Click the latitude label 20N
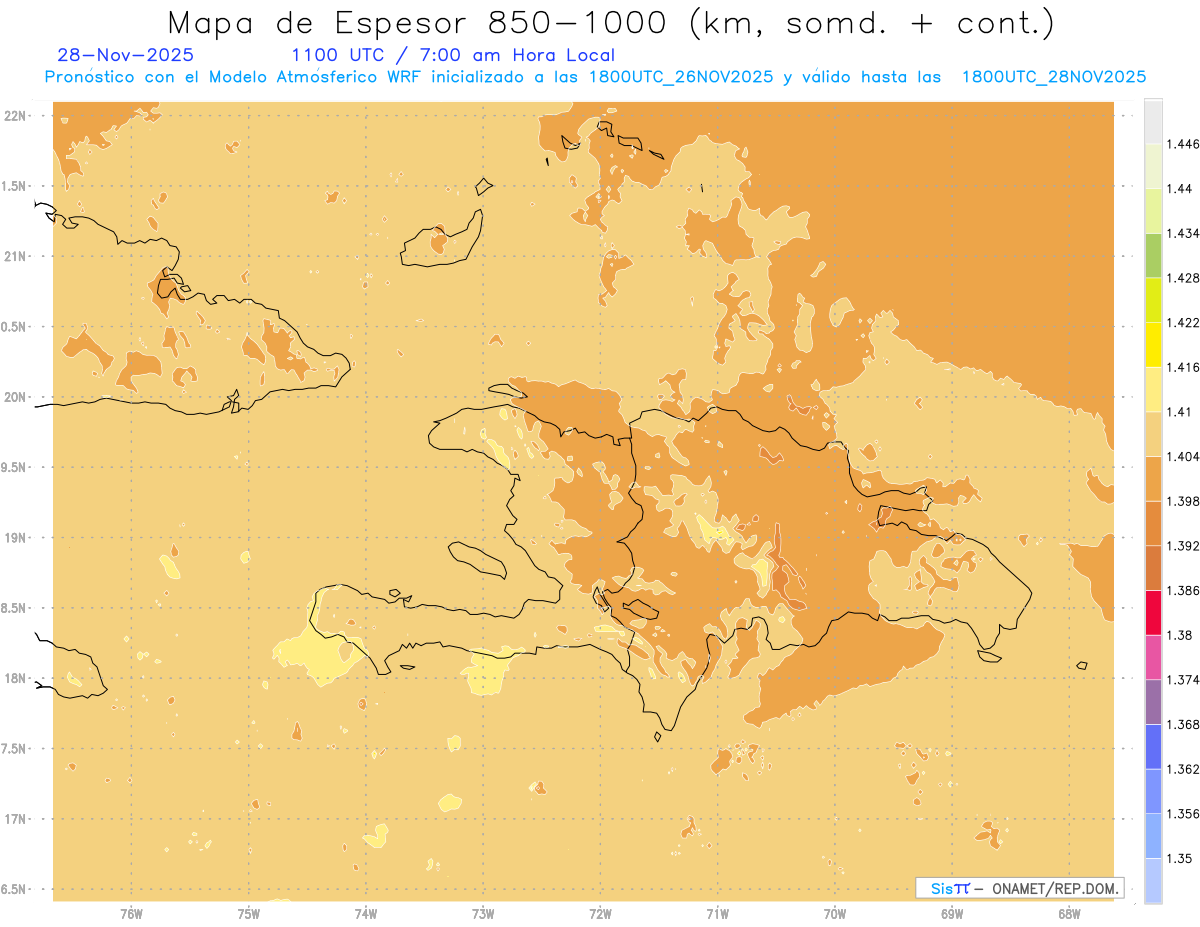The image size is (1200, 927). pyautogui.click(x=14, y=397)
